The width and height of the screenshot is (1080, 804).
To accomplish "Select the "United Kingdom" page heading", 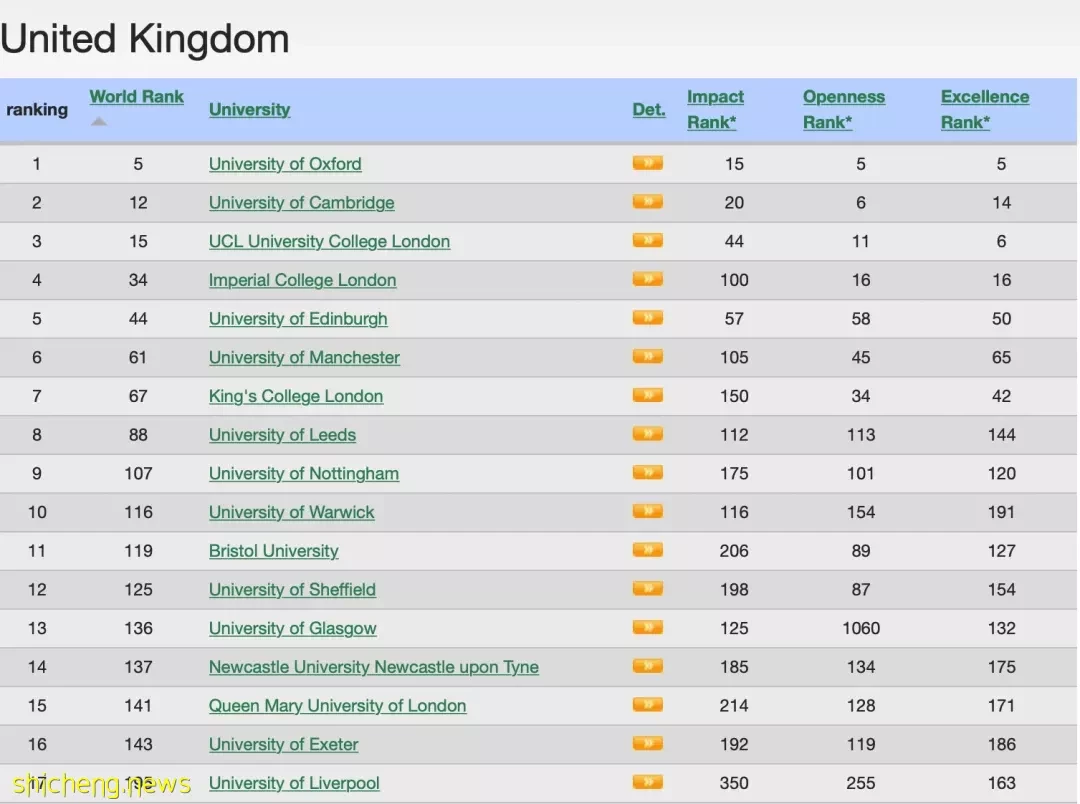I will pos(145,39).
